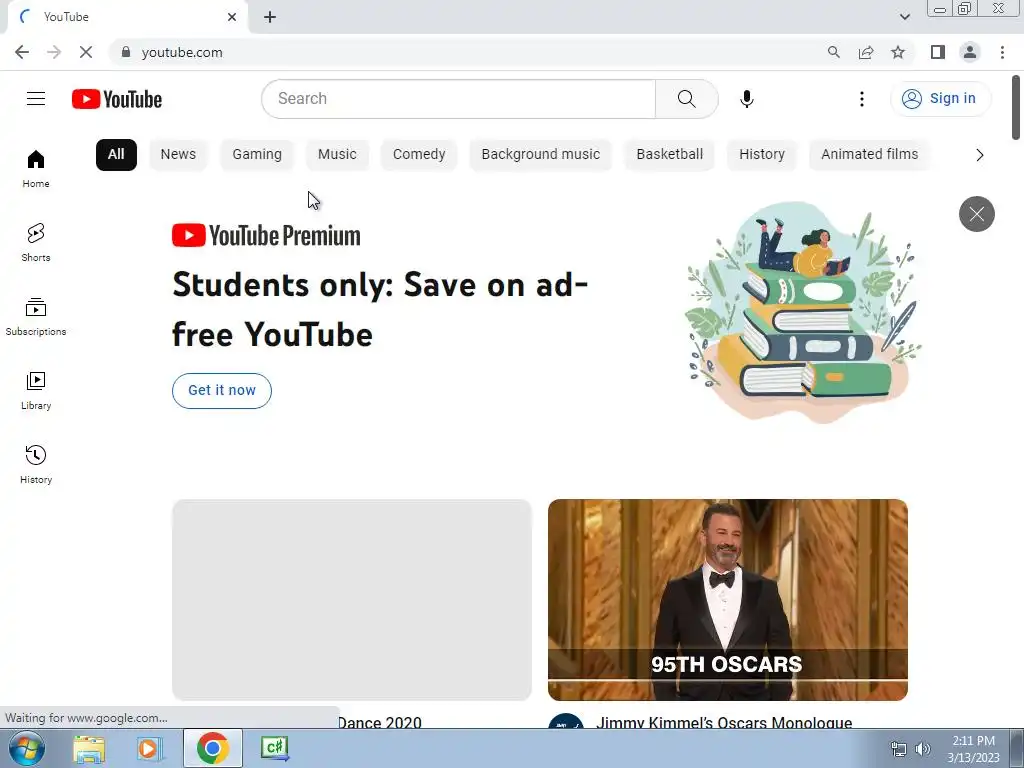The width and height of the screenshot is (1024, 768).
Task: Select the History category chip
Action: pyautogui.click(x=761, y=155)
